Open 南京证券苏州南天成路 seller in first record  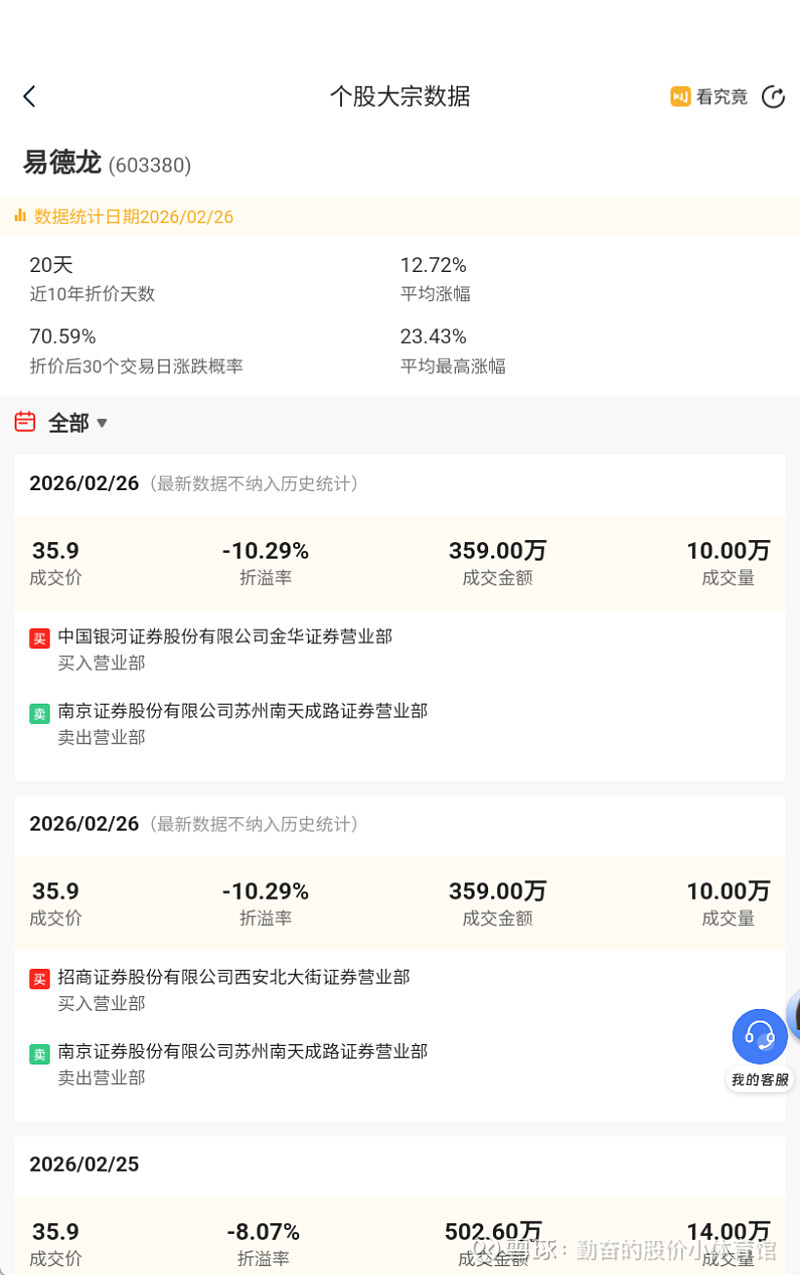pos(242,711)
